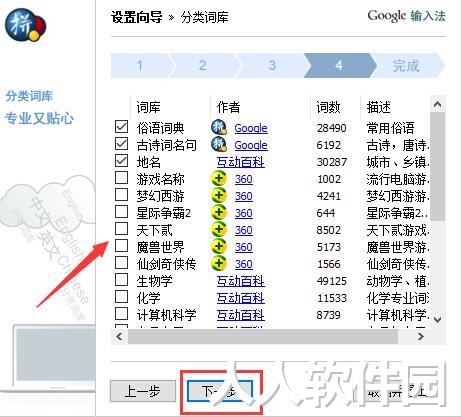Click the word count 28490
462x417 pixels.
(x=332, y=128)
